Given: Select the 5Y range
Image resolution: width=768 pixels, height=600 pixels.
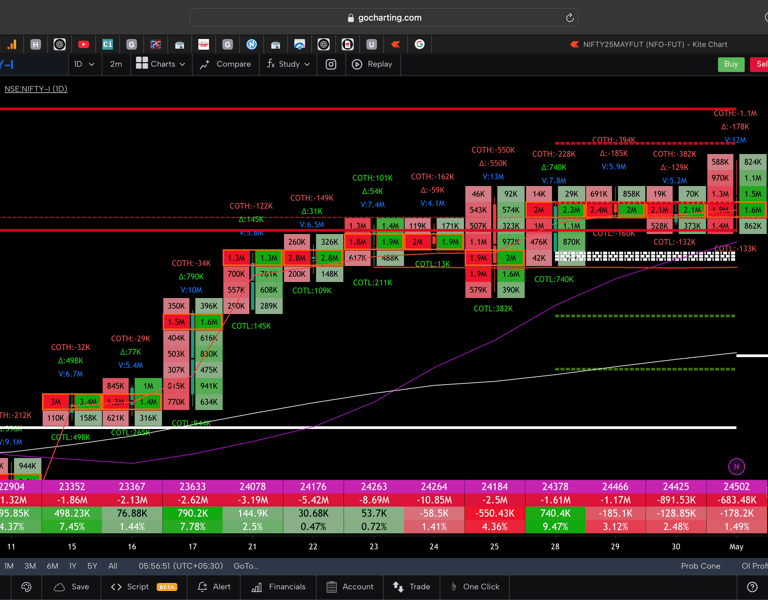Looking at the screenshot, I should coord(92,566).
